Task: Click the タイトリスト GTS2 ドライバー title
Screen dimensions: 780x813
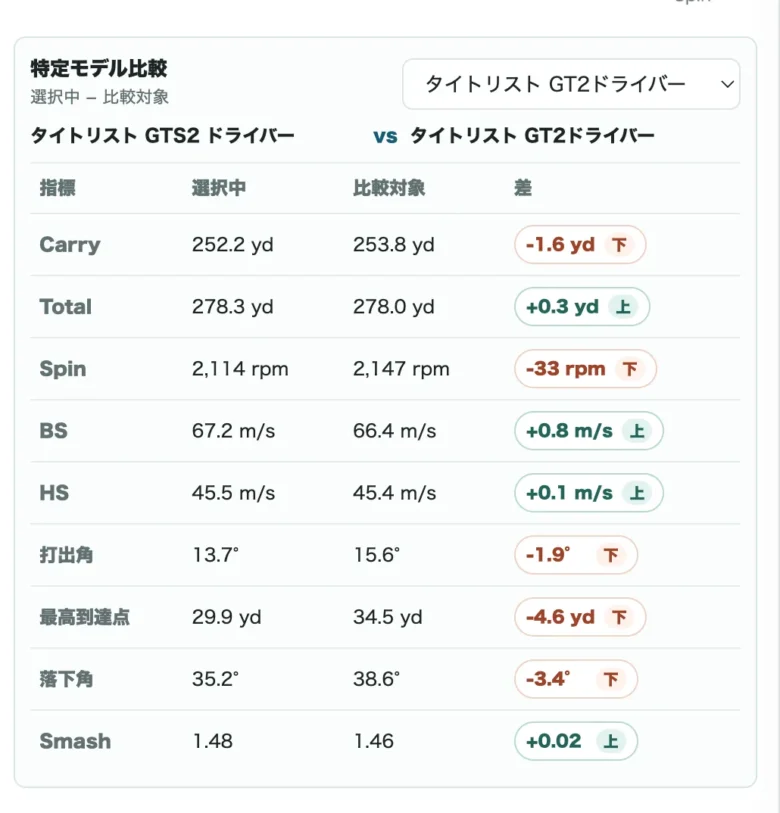Action: [162, 136]
